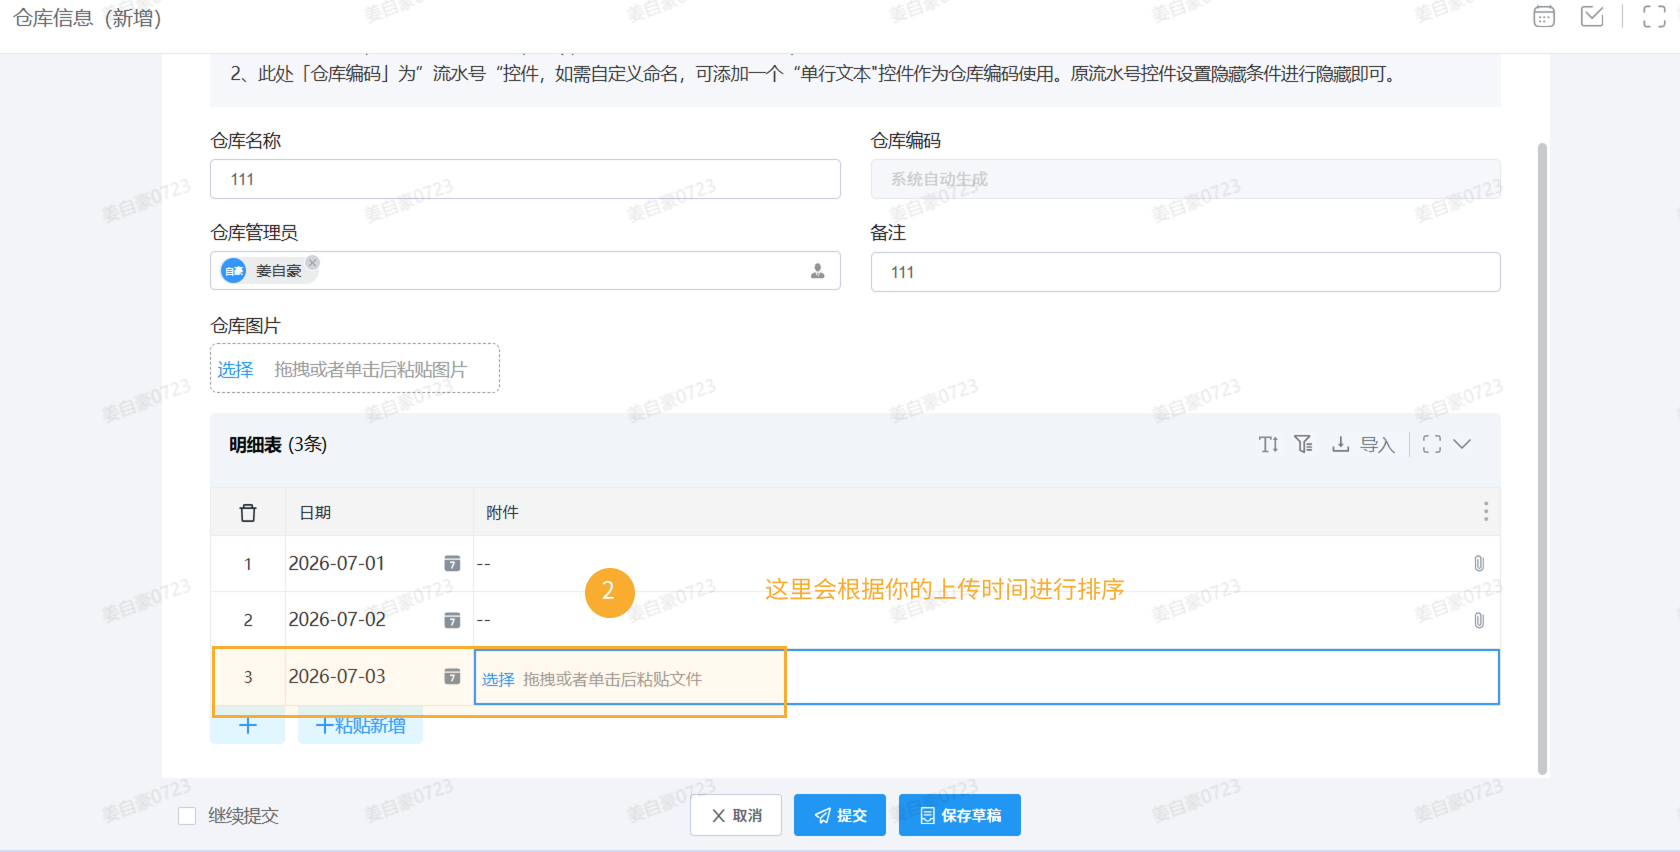Click the disabled 仓库编码 field

(x=1185, y=179)
